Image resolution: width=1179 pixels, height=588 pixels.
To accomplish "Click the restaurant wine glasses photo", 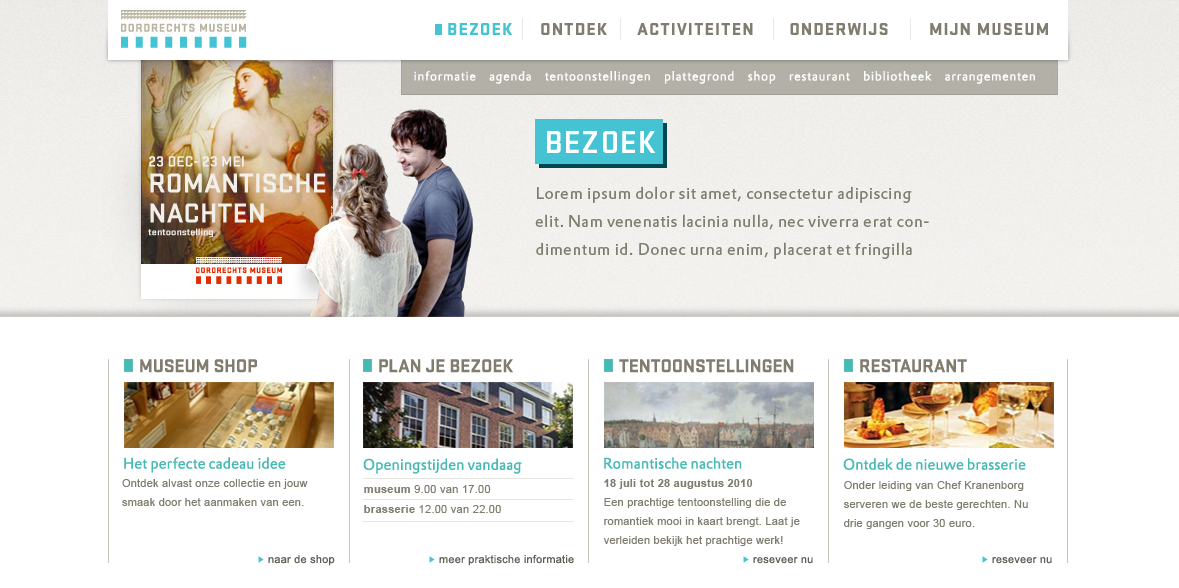I will click(x=948, y=415).
